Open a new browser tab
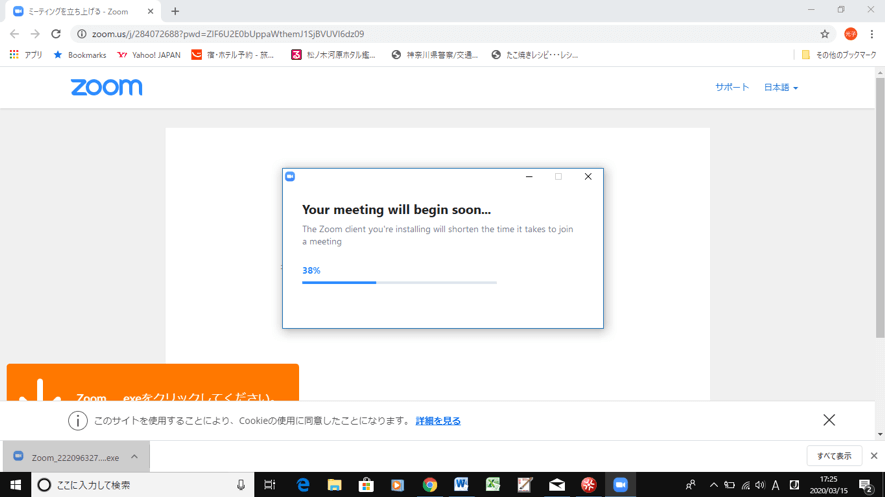Viewport: 885px width, 497px height. [x=175, y=11]
